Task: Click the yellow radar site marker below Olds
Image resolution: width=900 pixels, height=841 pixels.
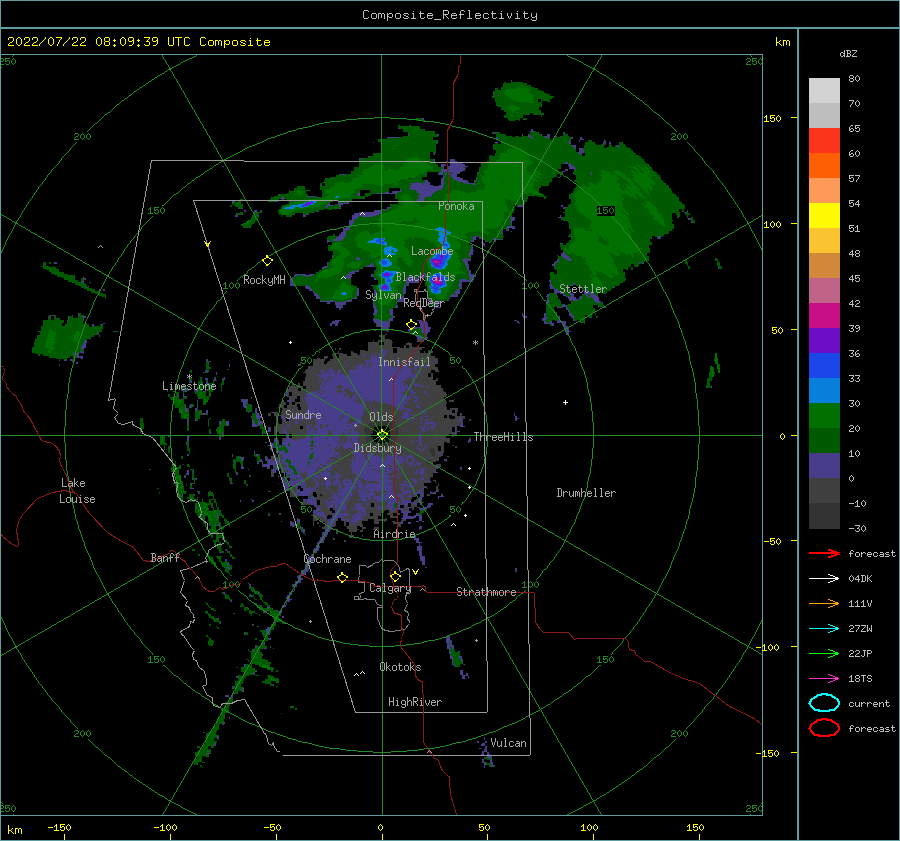Action: pos(382,435)
